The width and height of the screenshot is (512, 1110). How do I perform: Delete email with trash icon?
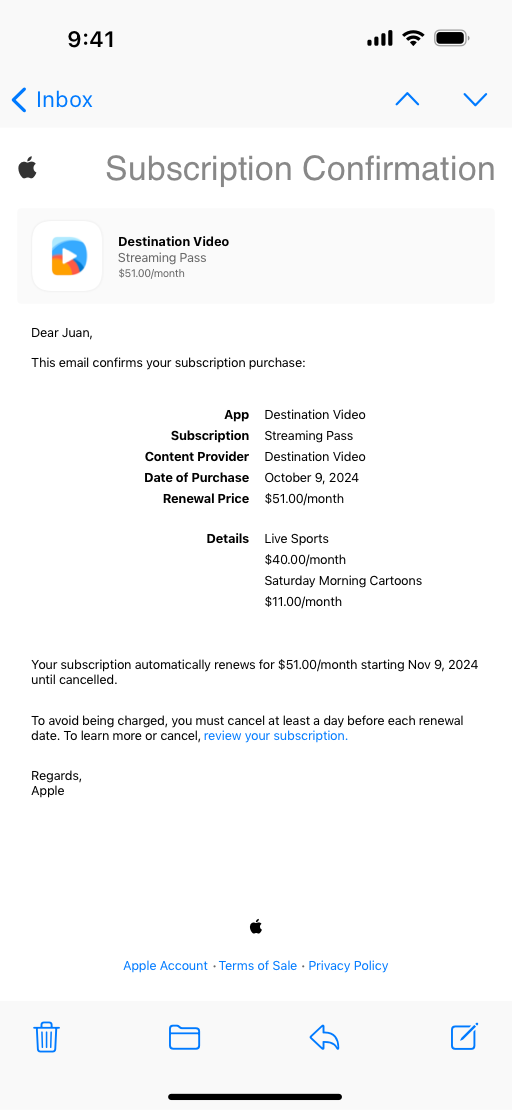click(x=47, y=1037)
